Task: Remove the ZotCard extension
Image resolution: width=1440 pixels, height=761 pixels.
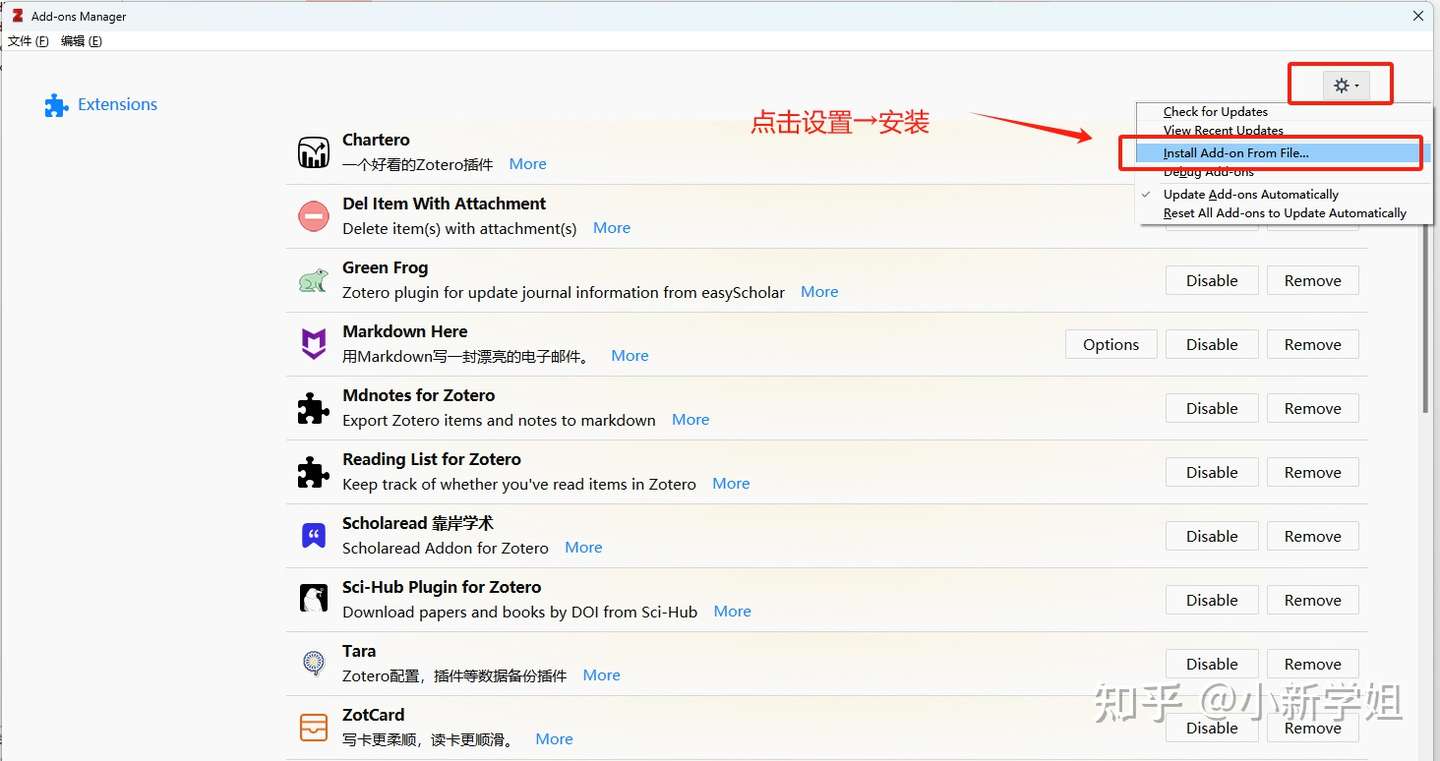Action: coord(1313,728)
